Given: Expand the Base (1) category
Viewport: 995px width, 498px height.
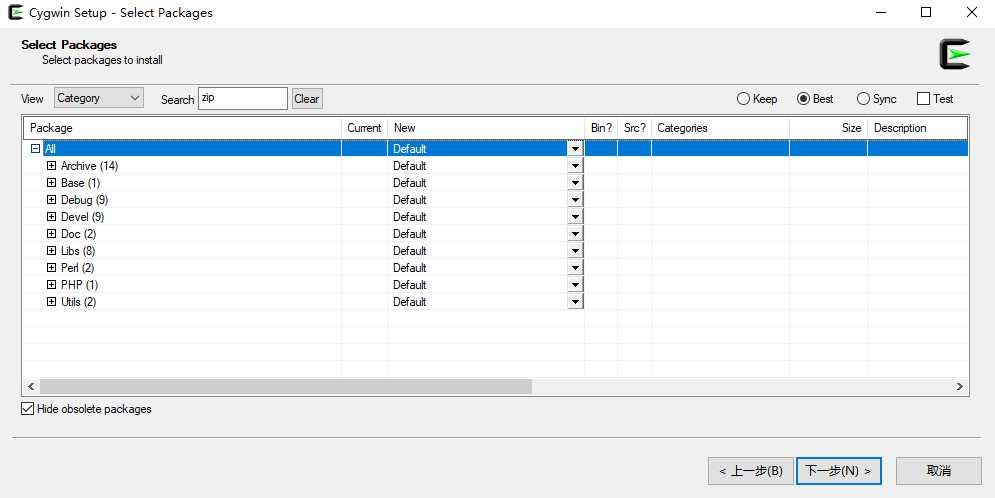Looking at the screenshot, I should [51, 183].
